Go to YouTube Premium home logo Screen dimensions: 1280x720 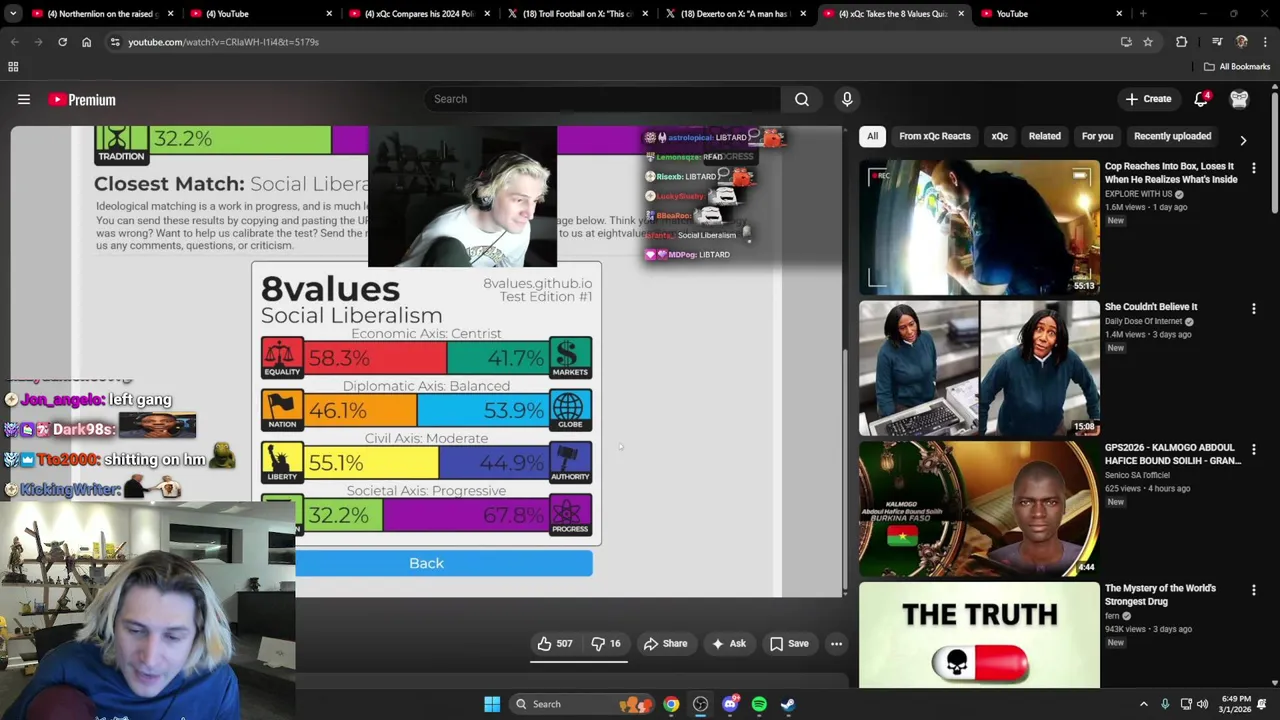click(x=82, y=99)
